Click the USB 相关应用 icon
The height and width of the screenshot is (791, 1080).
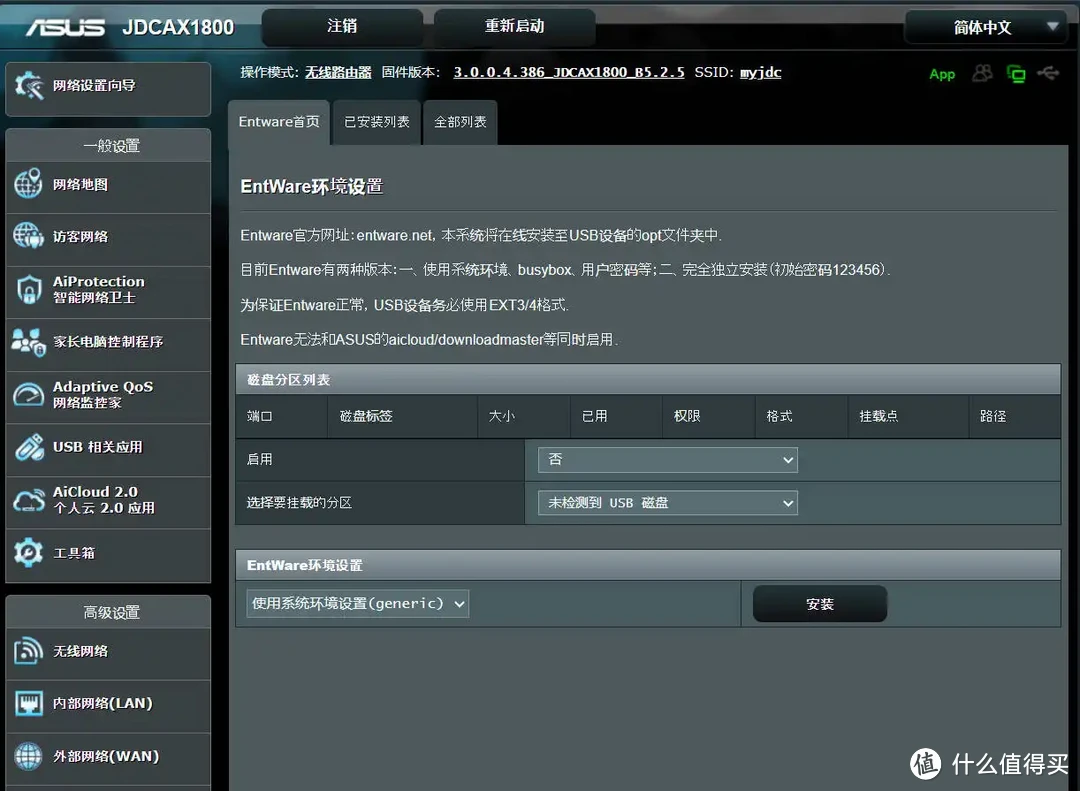pos(30,447)
